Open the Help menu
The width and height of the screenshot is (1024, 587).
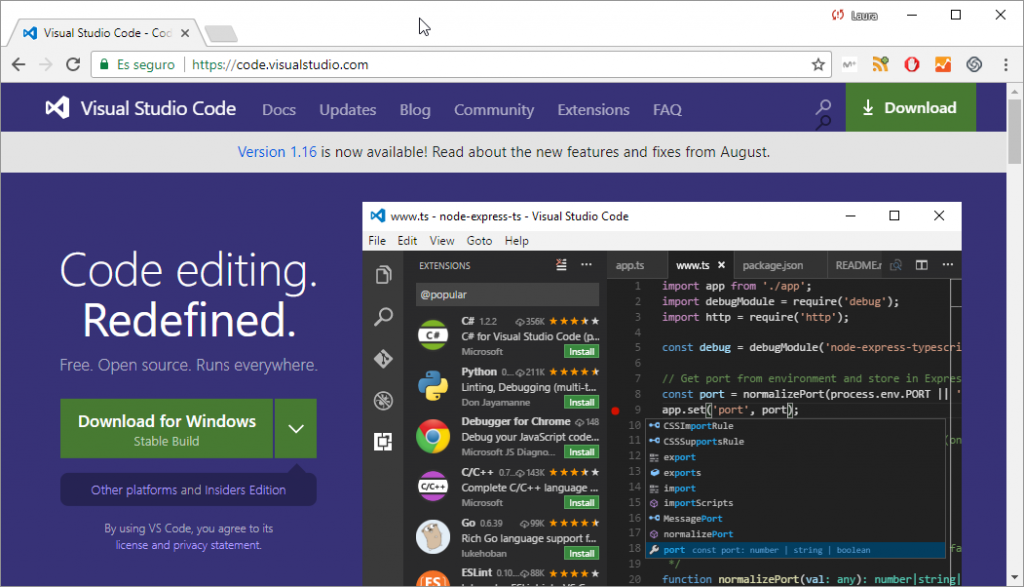[x=517, y=241]
